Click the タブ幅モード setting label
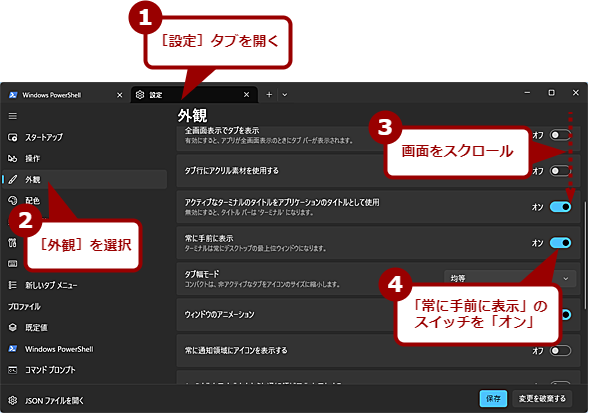 pos(202,274)
